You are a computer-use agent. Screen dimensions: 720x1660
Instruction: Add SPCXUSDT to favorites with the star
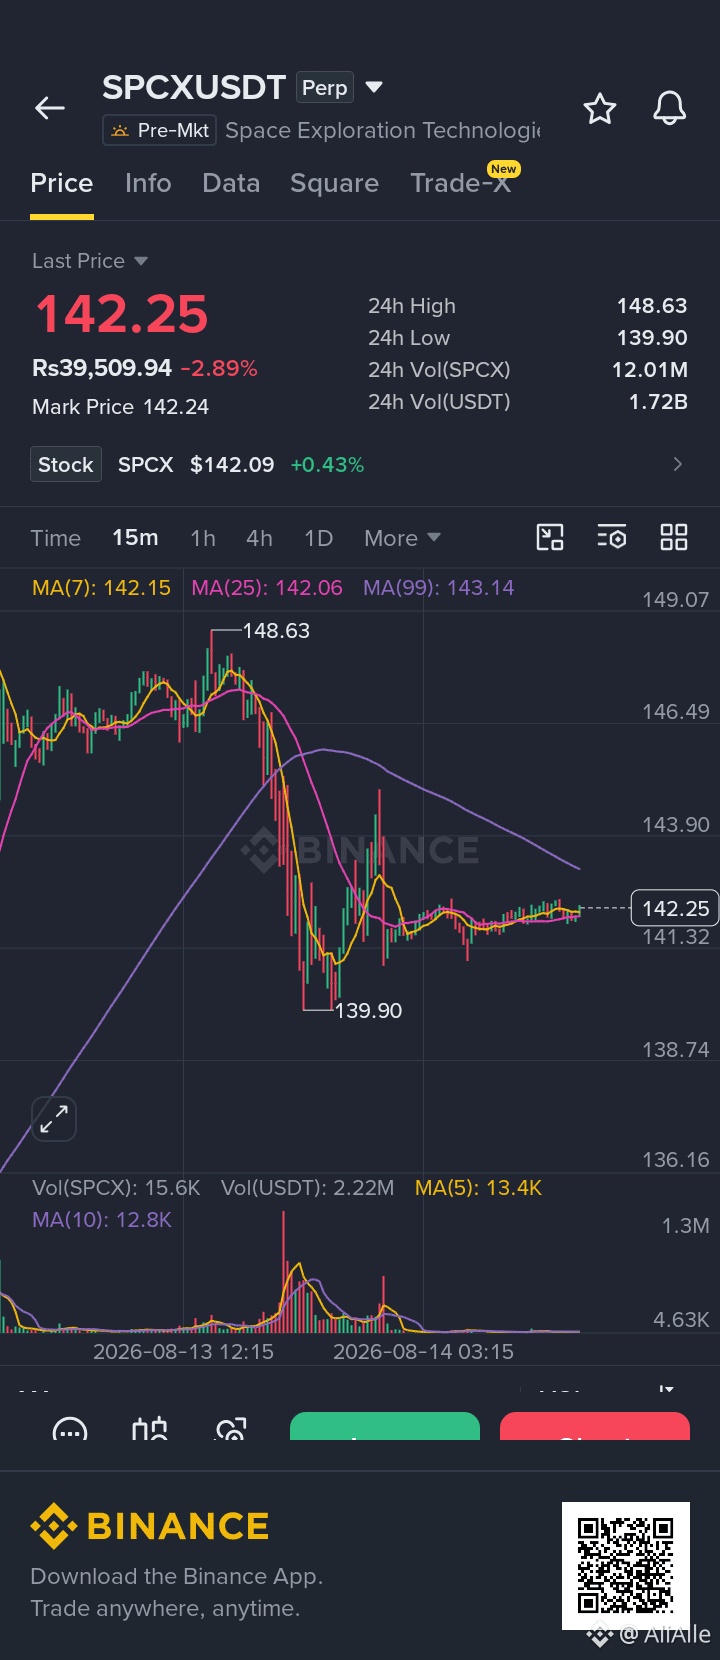click(600, 108)
